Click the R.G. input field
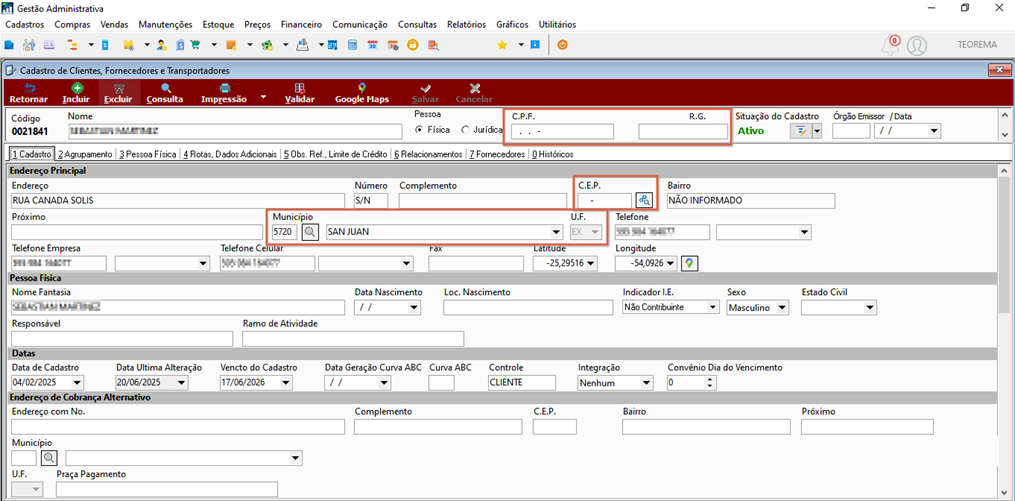This screenshot has height=501, width=1015. (683, 131)
